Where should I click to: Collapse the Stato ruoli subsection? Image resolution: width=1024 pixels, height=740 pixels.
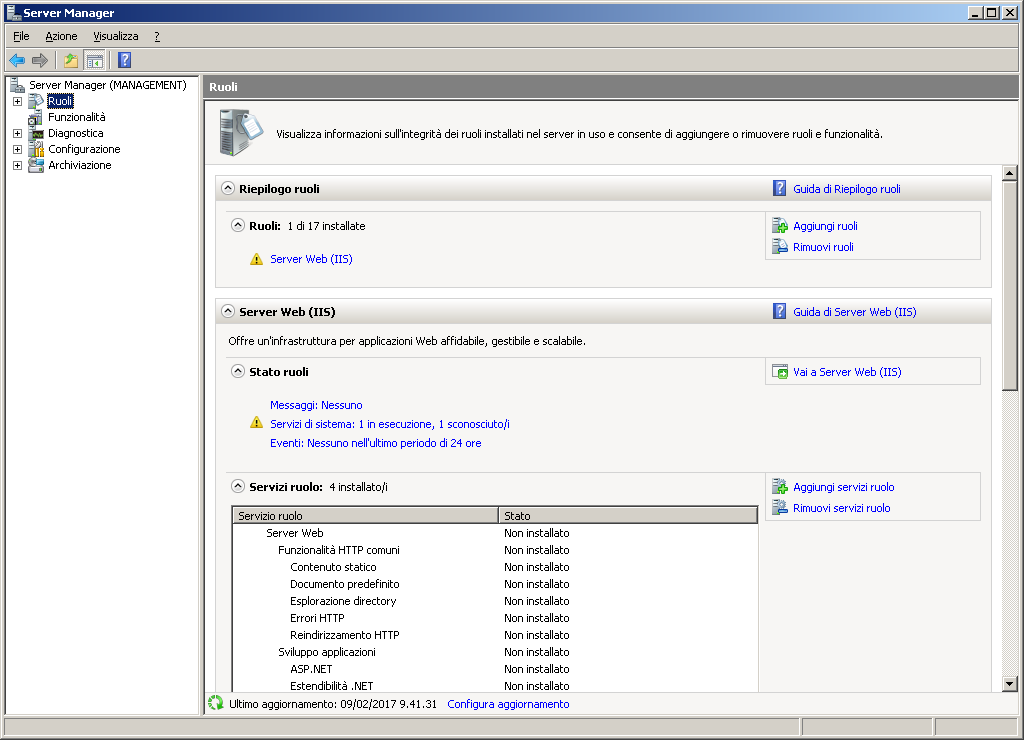tap(238, 371)
